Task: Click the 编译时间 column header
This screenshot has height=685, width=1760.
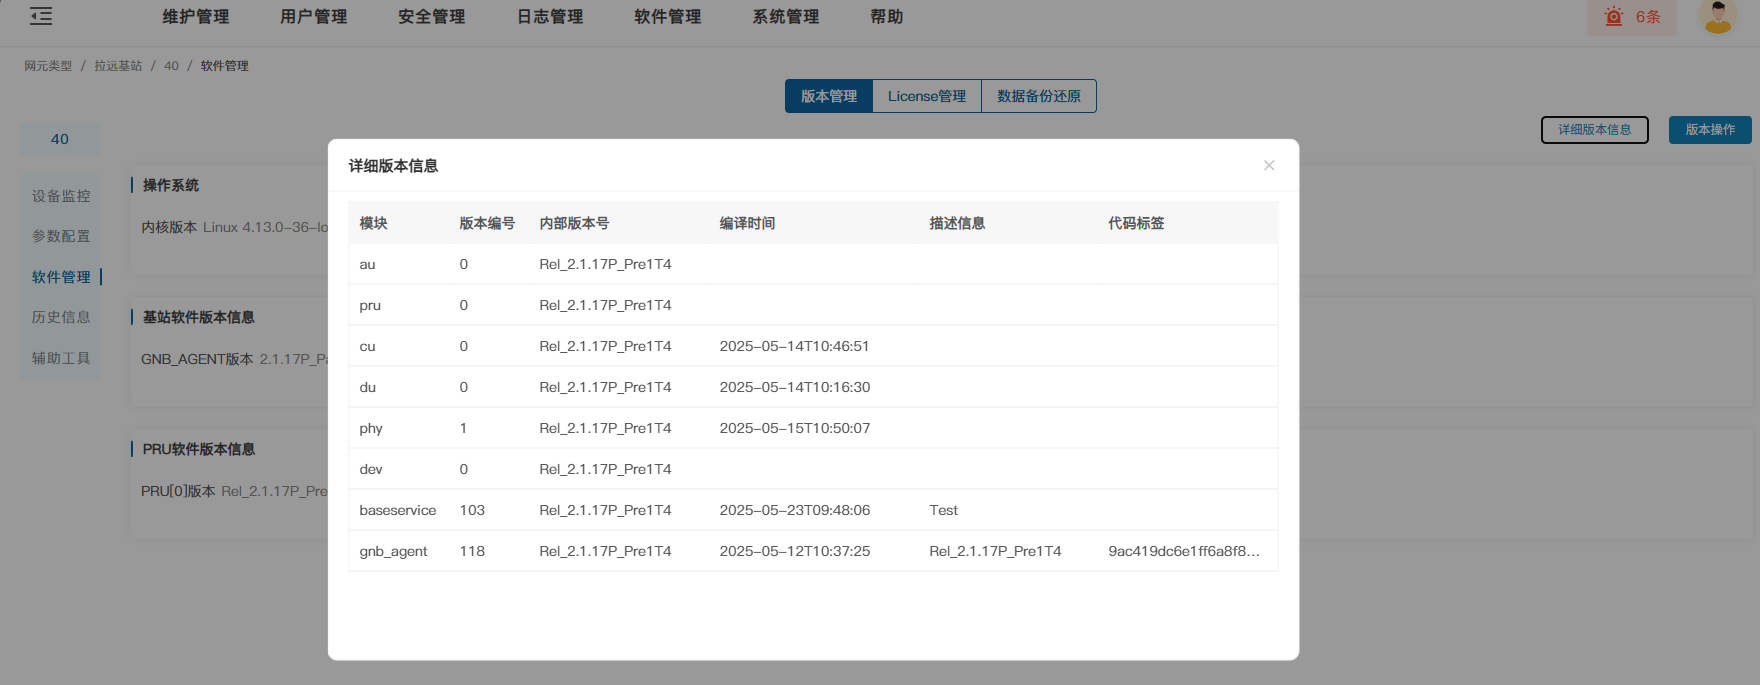Action: pyautogui.click(x=747, y=223)
